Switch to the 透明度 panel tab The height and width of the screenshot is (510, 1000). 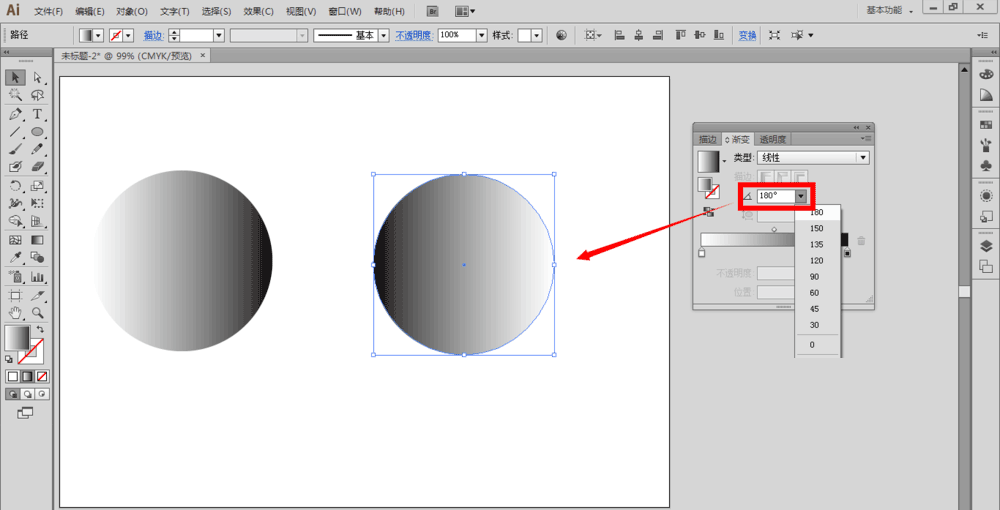[772, 139]
